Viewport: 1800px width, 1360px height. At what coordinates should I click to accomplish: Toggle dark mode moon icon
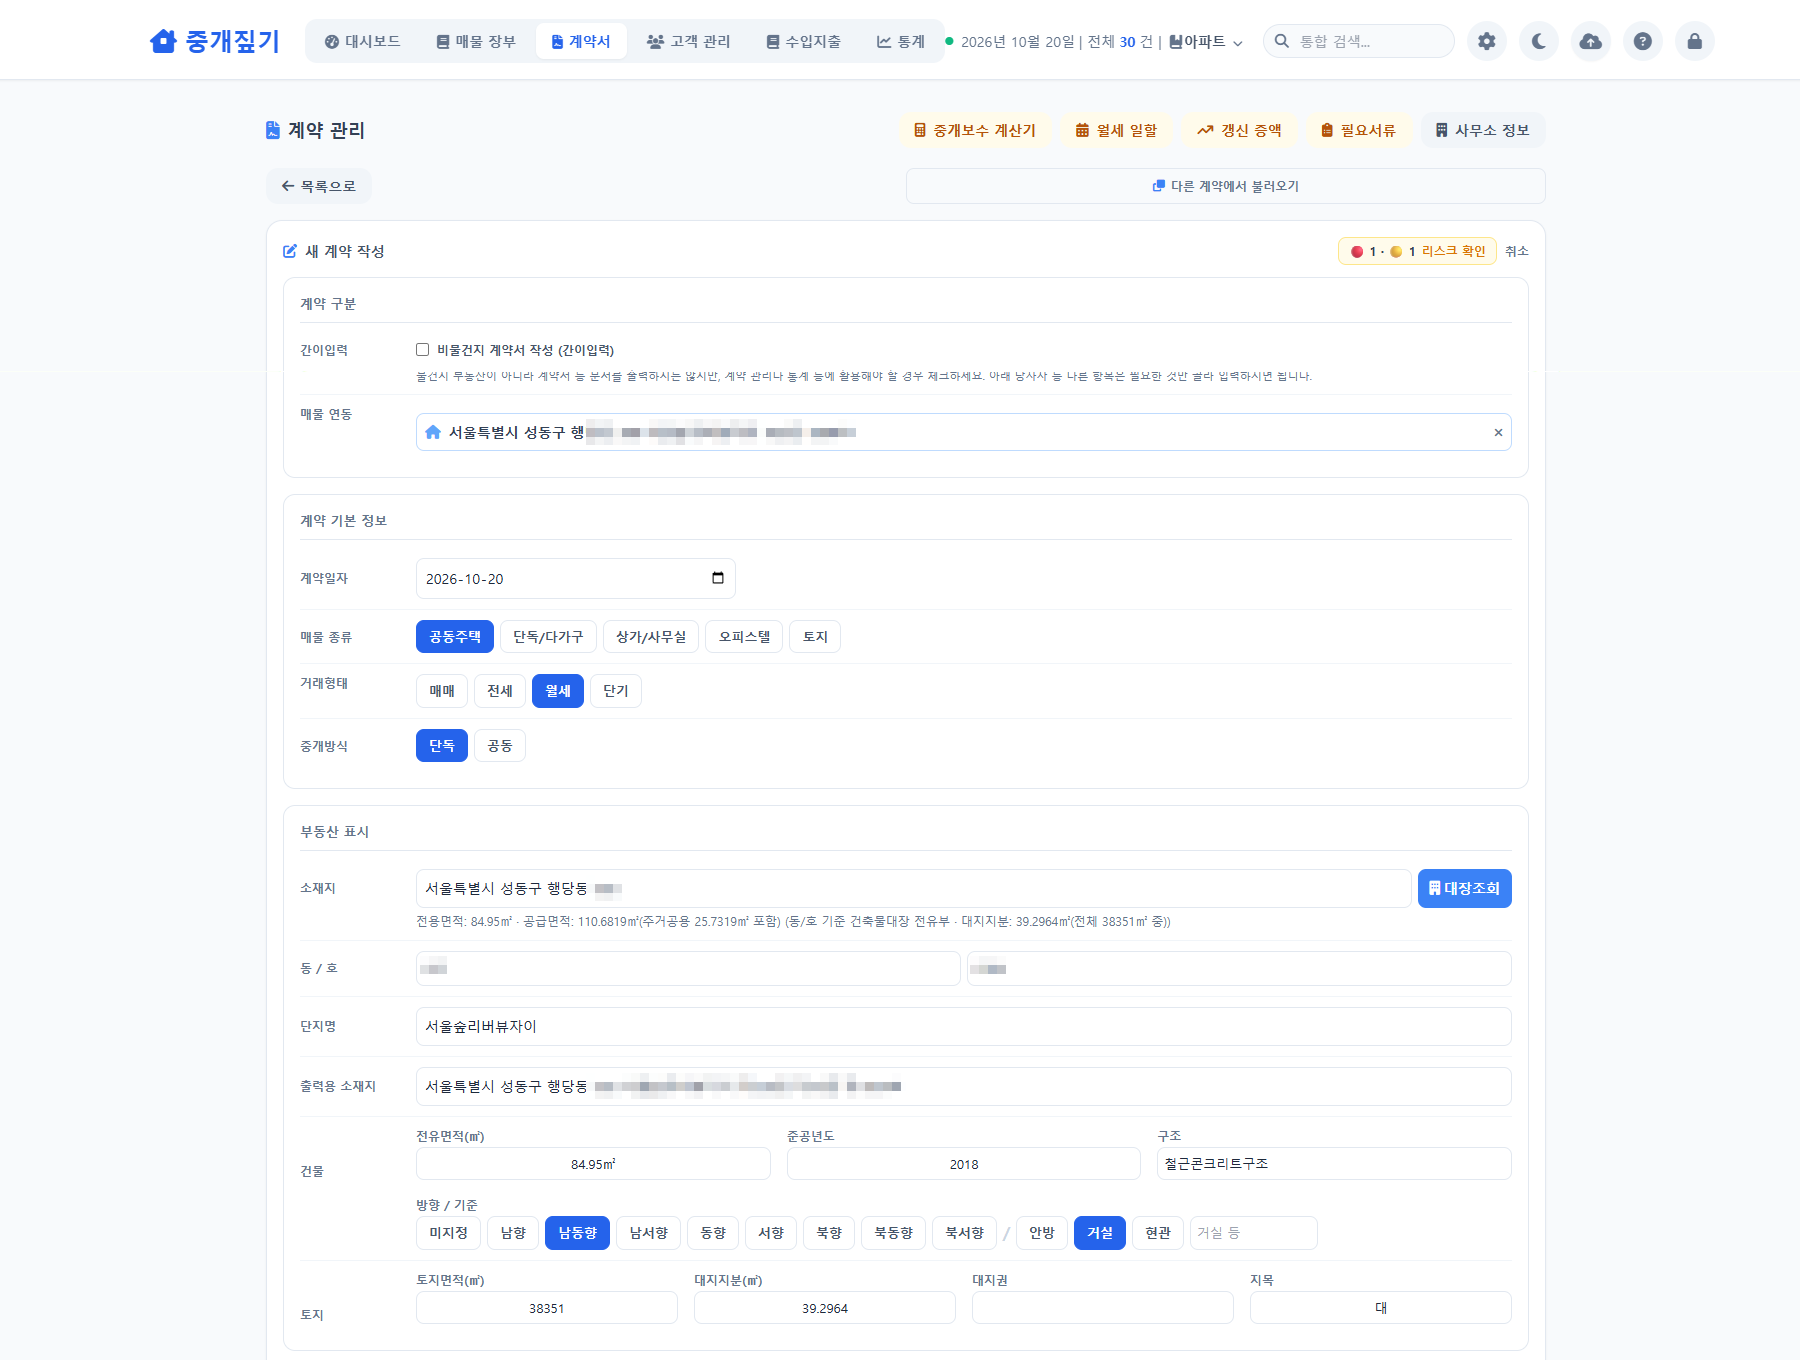[x=1539, y=41]
